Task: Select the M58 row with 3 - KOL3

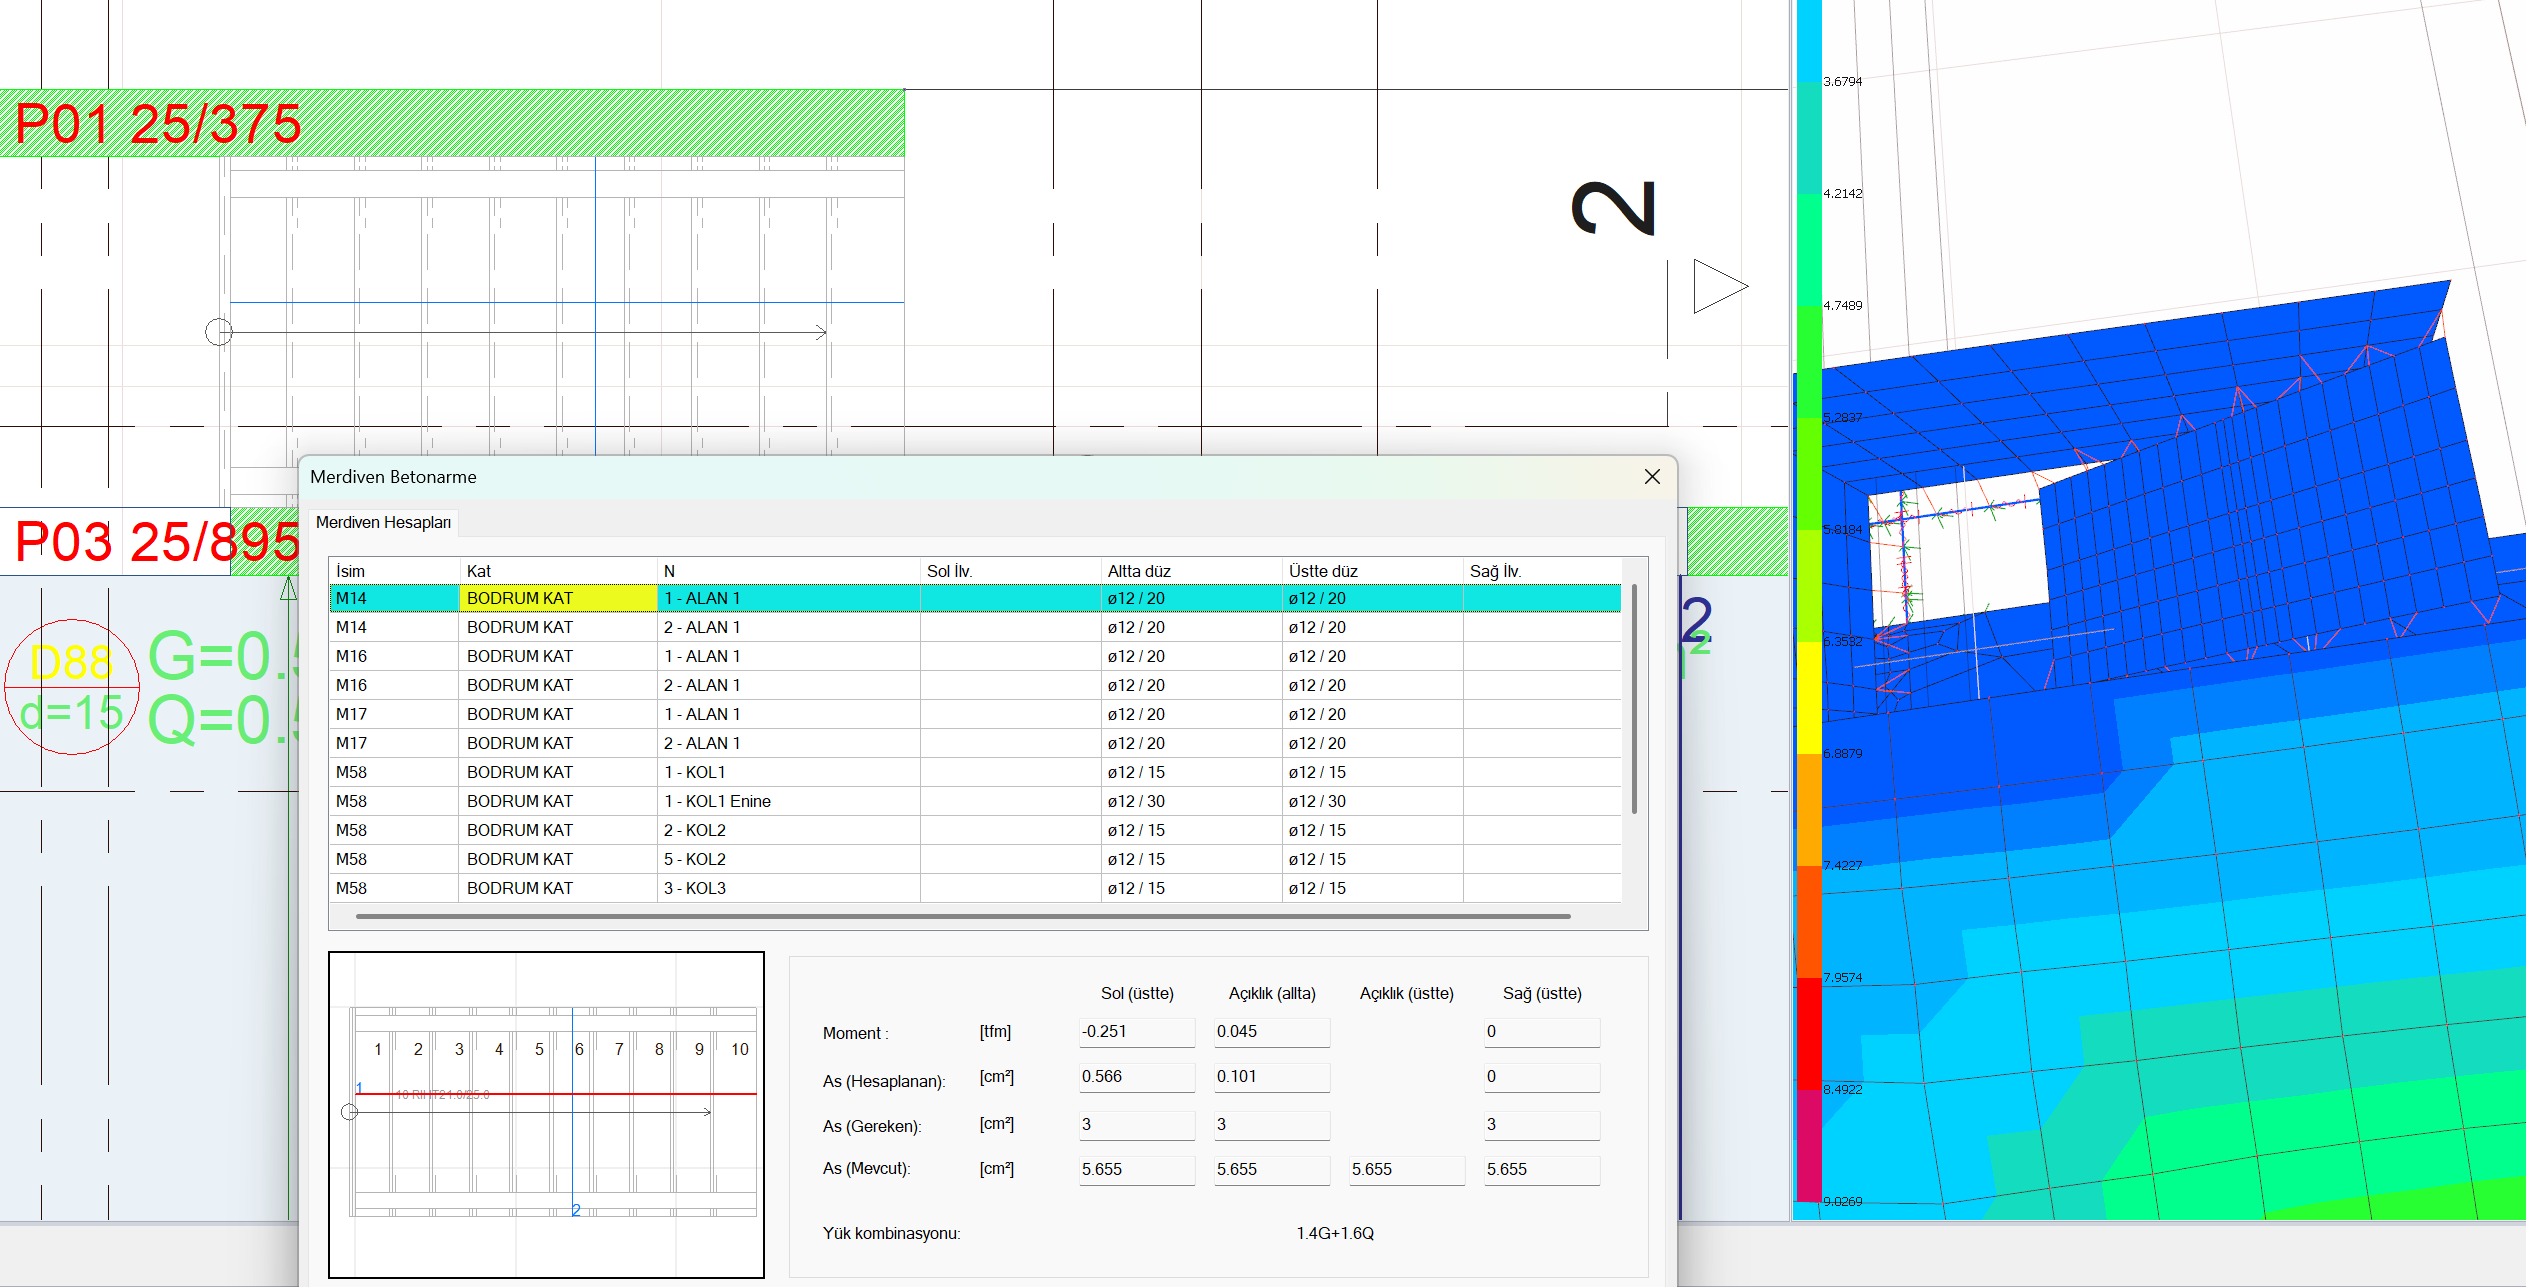Action: click(x=700, y=888)
